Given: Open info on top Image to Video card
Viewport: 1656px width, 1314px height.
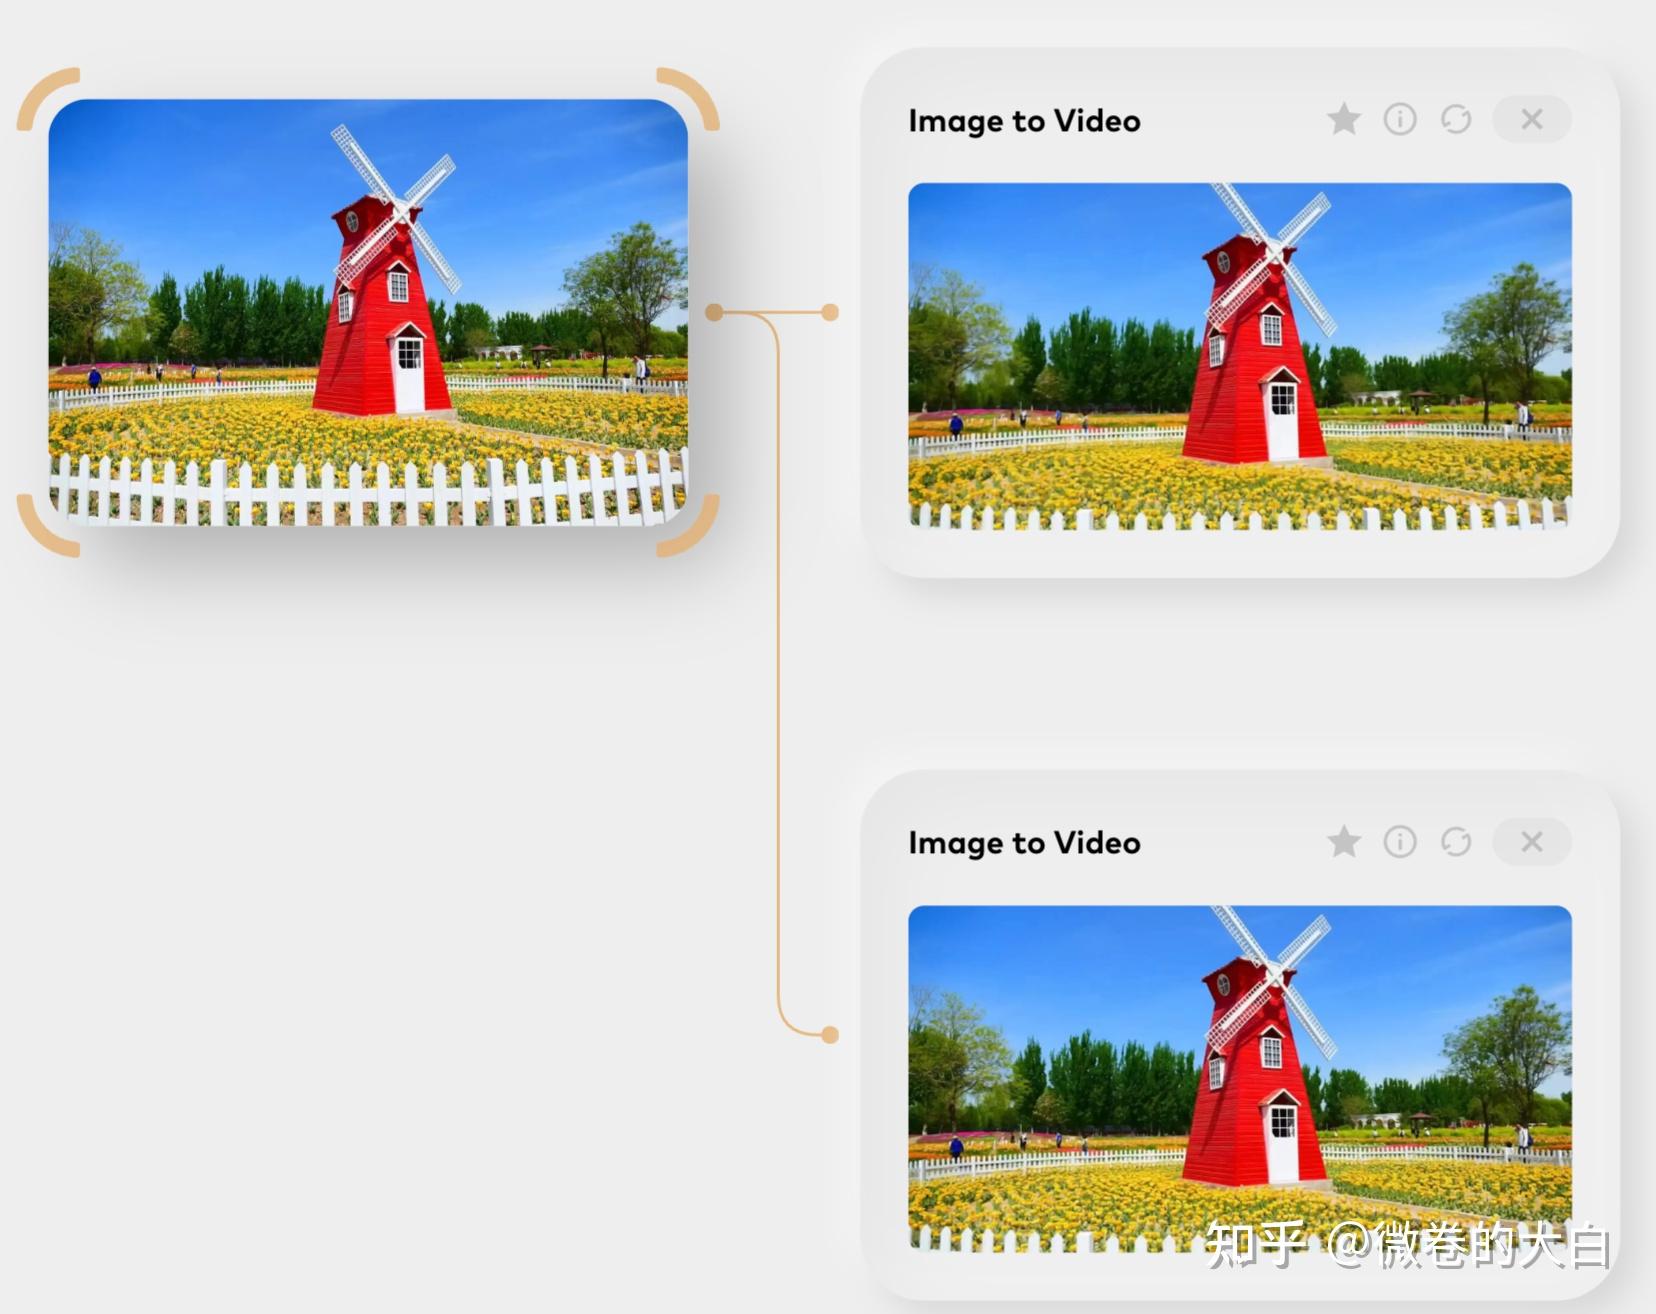Looking at the screenshot, I should pos(1400,120).
